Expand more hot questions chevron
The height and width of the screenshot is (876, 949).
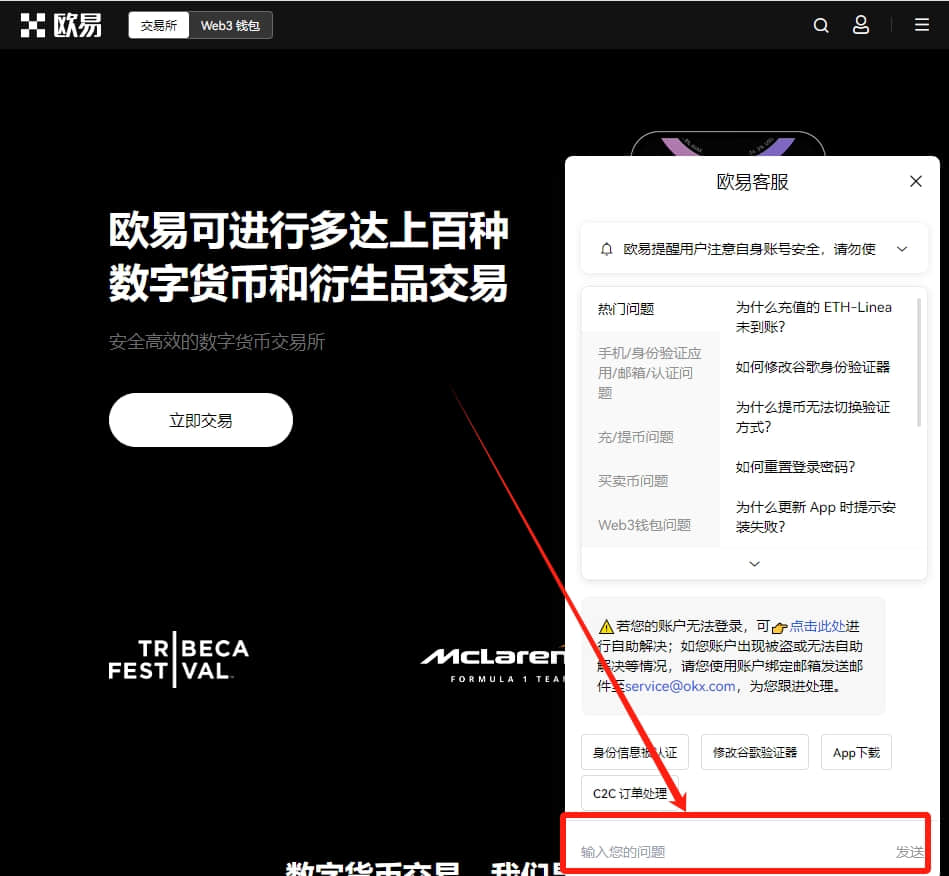pyautogui.click(x=754, y=564)
